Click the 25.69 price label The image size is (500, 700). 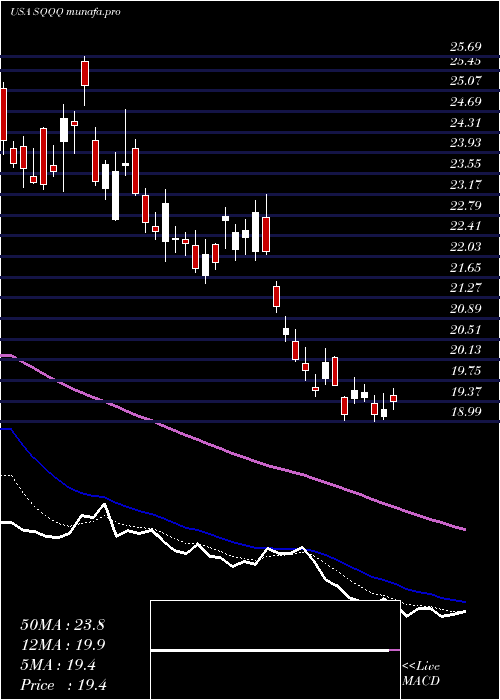(465, 47)
